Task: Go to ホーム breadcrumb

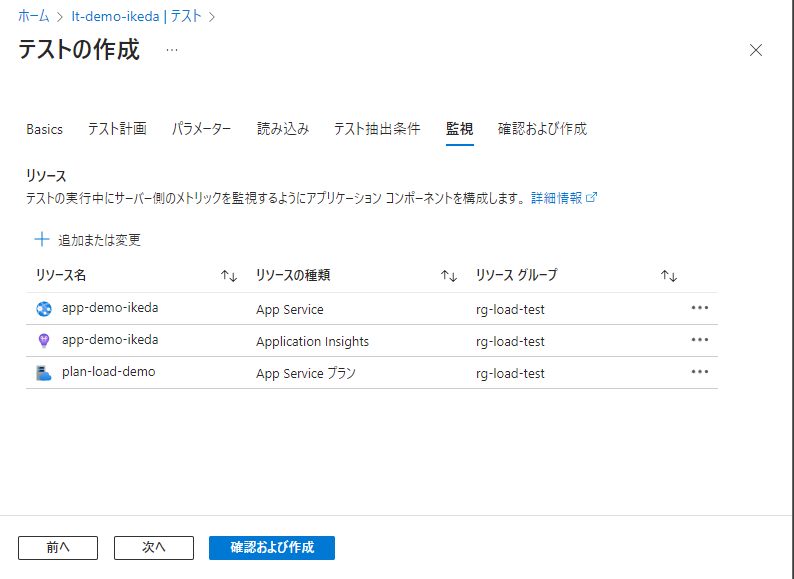Action: tap(34, 16)
